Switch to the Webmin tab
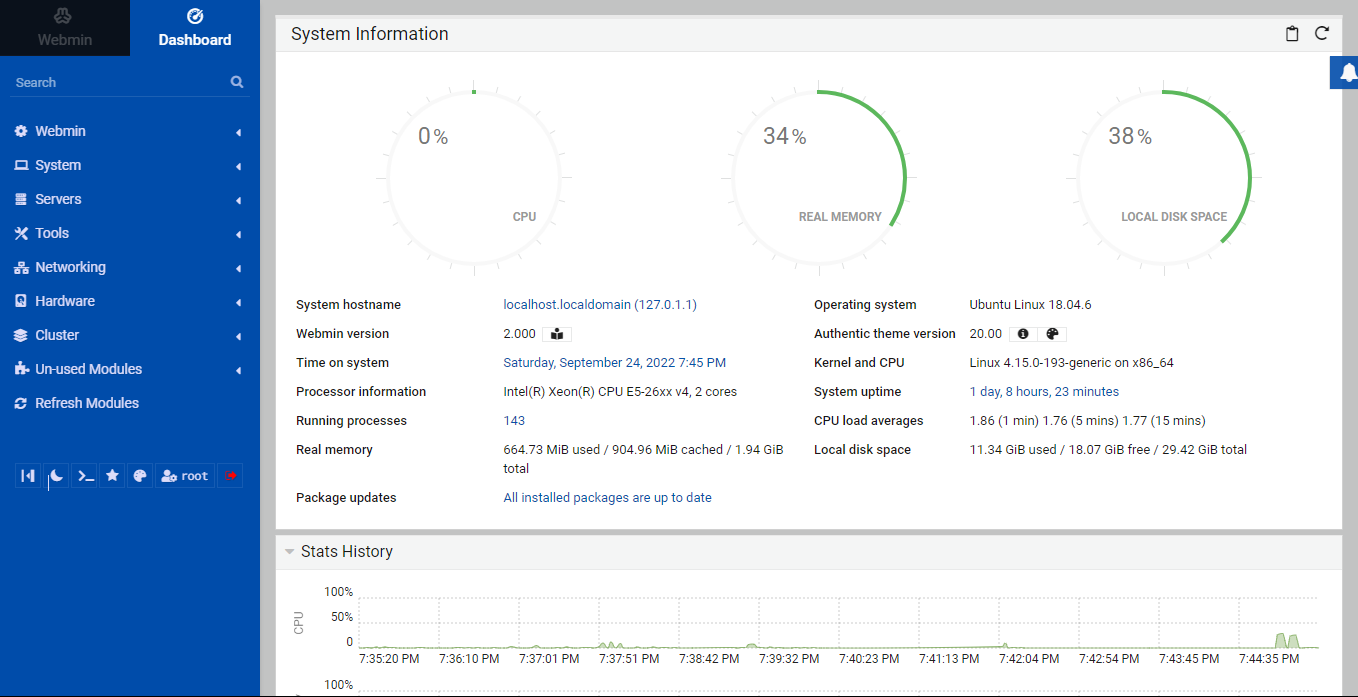The image size is (1358, 697). tap(65, 28)
